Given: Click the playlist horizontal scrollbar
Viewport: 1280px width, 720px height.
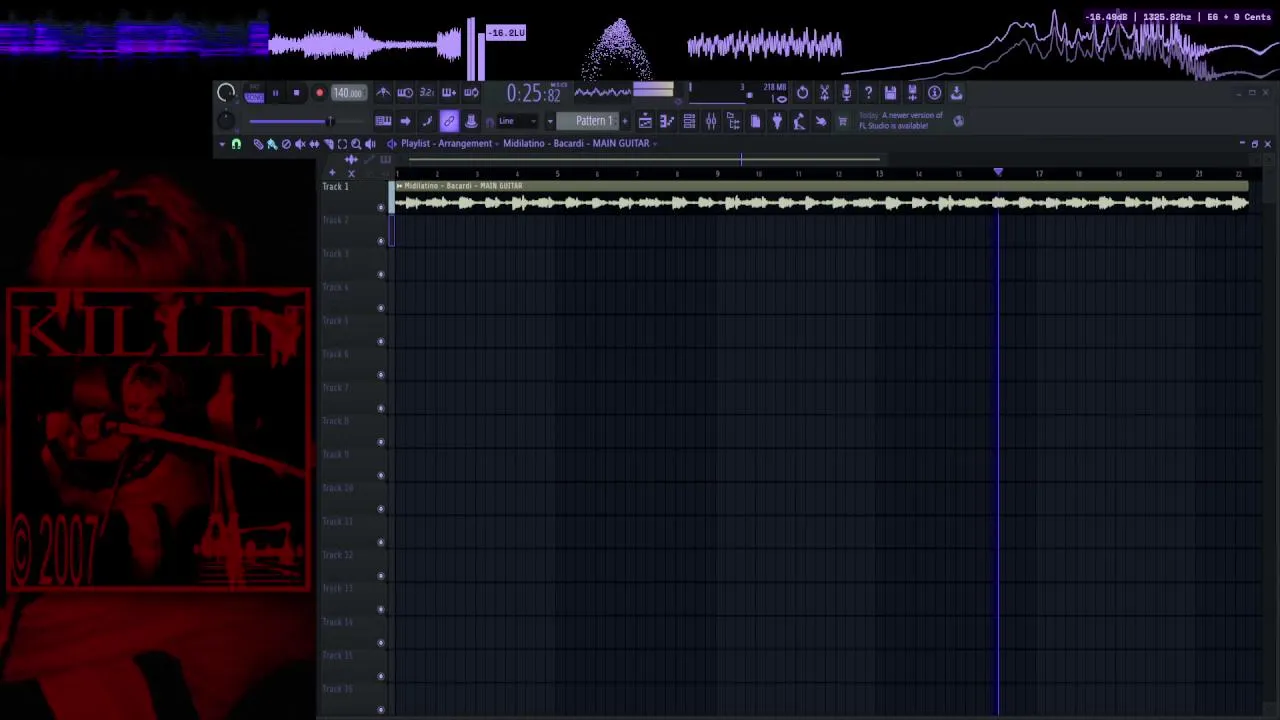Looking at the screenshot, I should click(x=644, y=159).
